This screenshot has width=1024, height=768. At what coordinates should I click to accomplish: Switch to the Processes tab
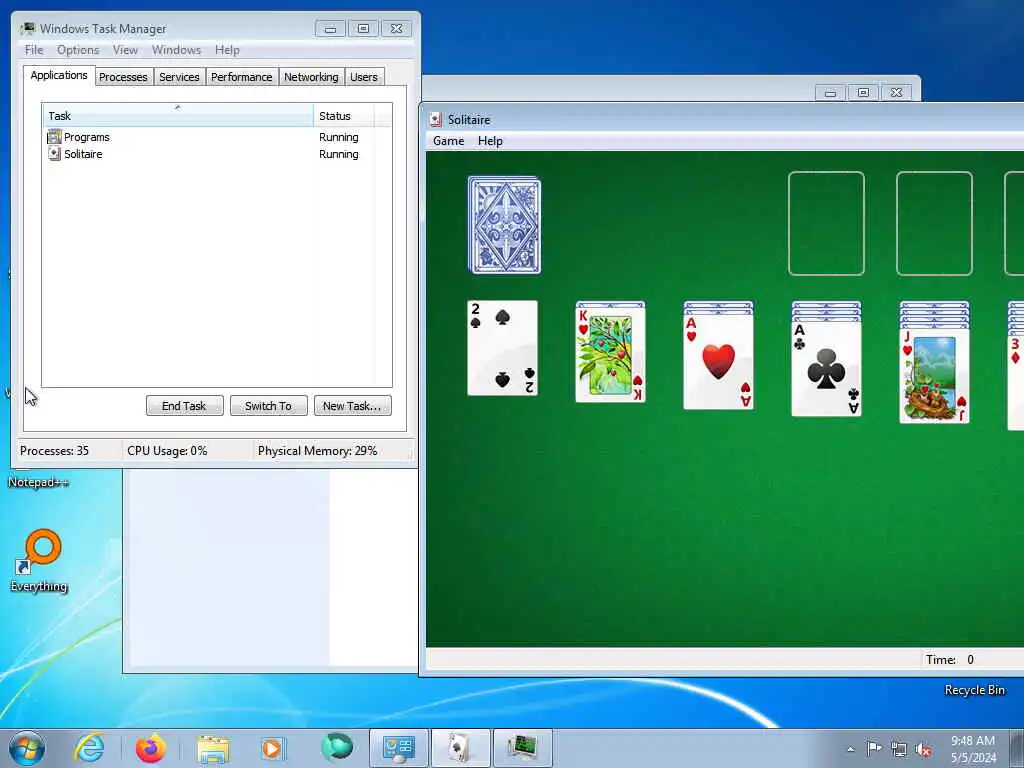[123, 77]
